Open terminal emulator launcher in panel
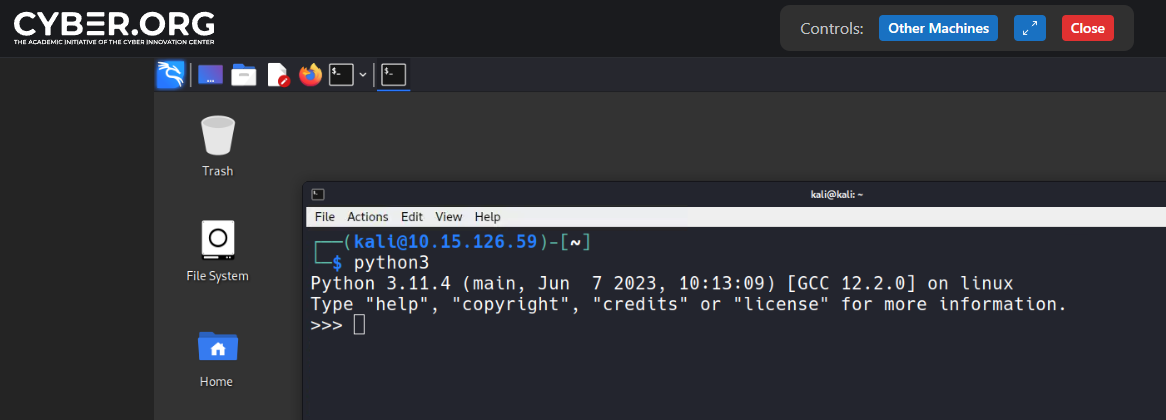The height and width of the screenshot is (420, 1166). (x=341, y=75)
